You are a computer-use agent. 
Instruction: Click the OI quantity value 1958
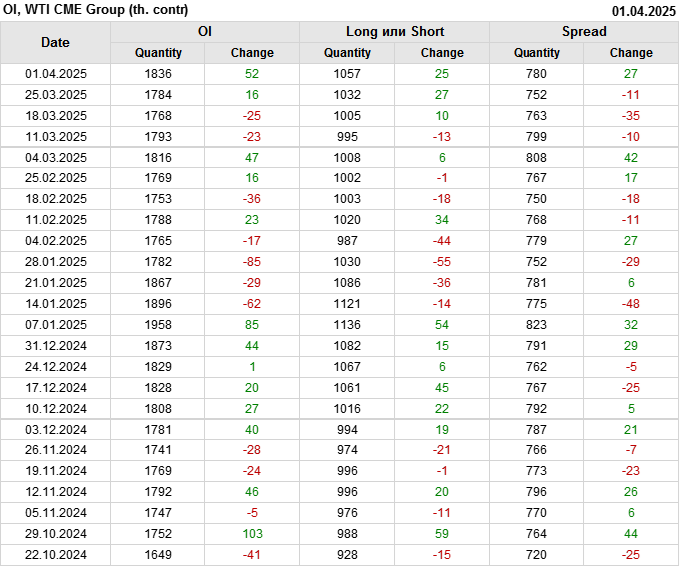point(158,325)
